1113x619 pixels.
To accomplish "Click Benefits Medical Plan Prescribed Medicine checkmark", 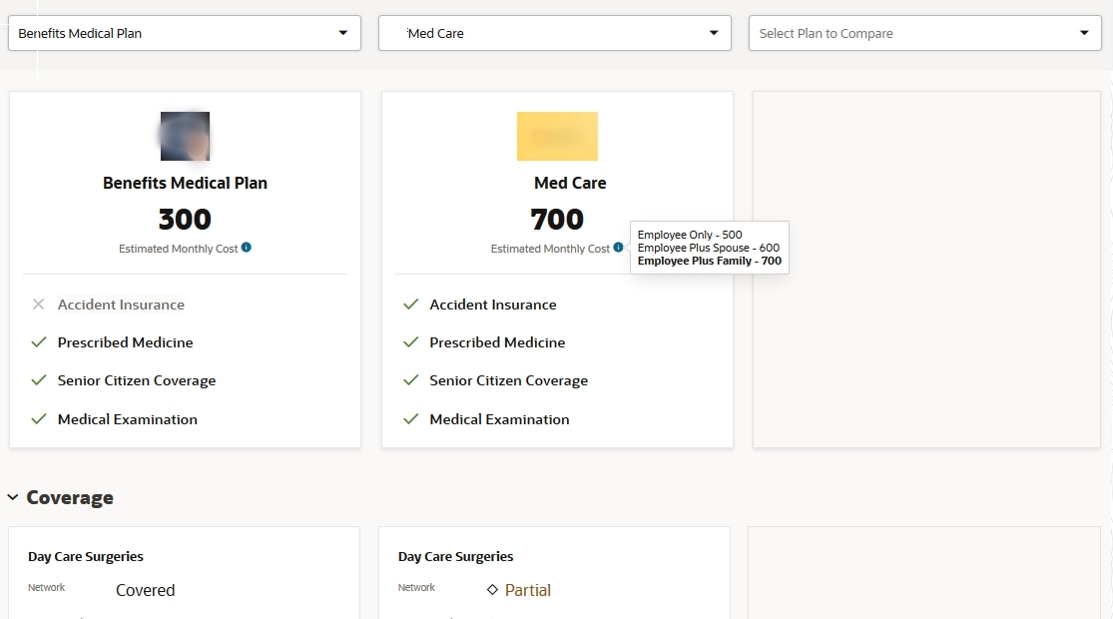I will (39, 342).
